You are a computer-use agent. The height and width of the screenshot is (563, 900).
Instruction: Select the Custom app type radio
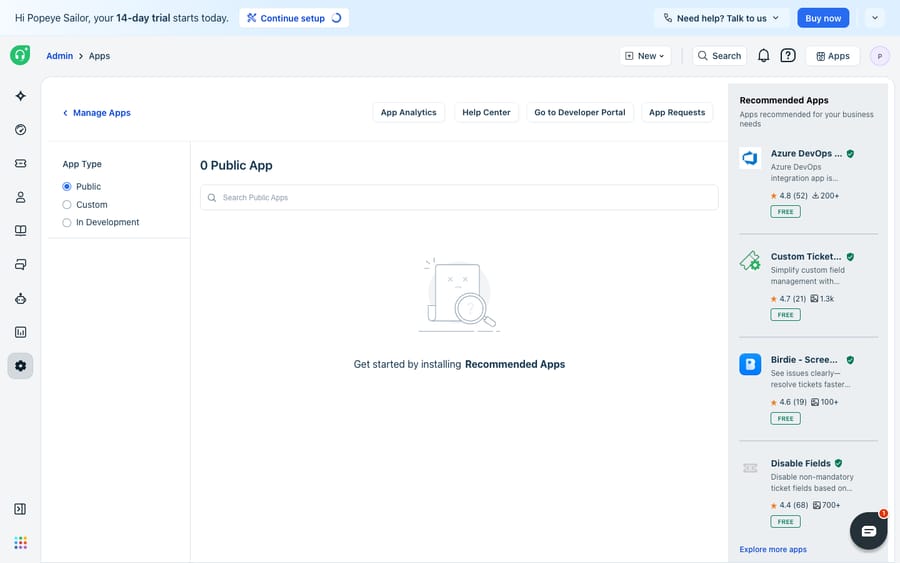point(67,205)
